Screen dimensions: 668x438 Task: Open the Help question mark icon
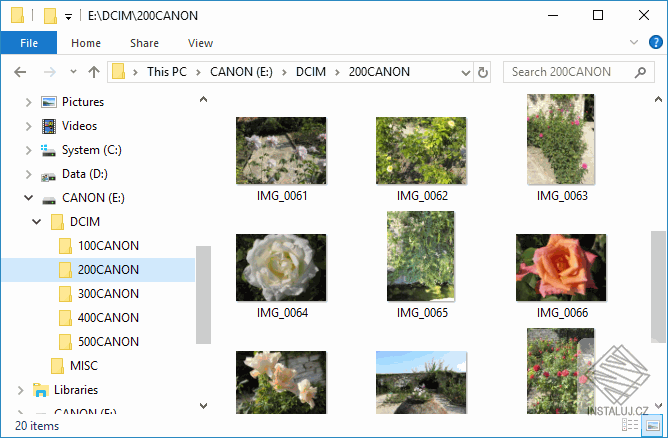click(x=655, y=42)
